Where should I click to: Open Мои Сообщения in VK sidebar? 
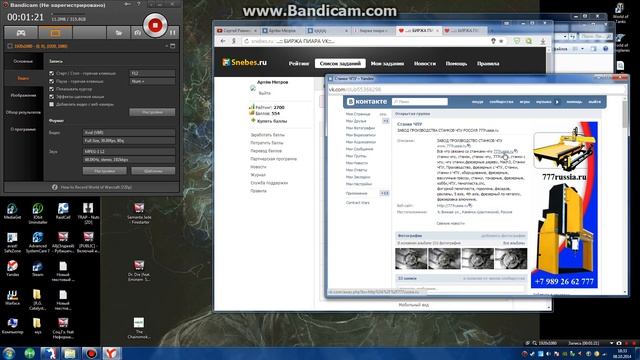[359, 149]
